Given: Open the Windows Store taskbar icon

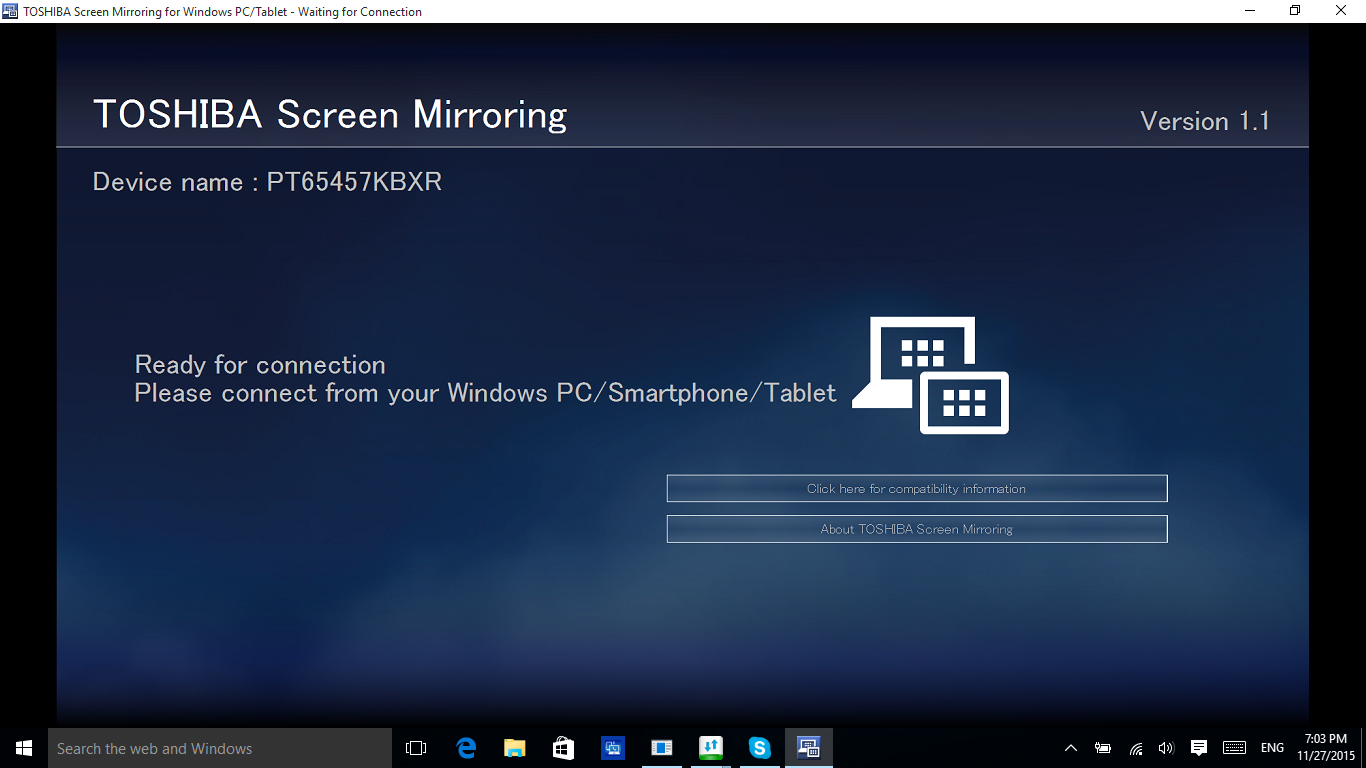Looking at the screenshot, I should [564, 748].
